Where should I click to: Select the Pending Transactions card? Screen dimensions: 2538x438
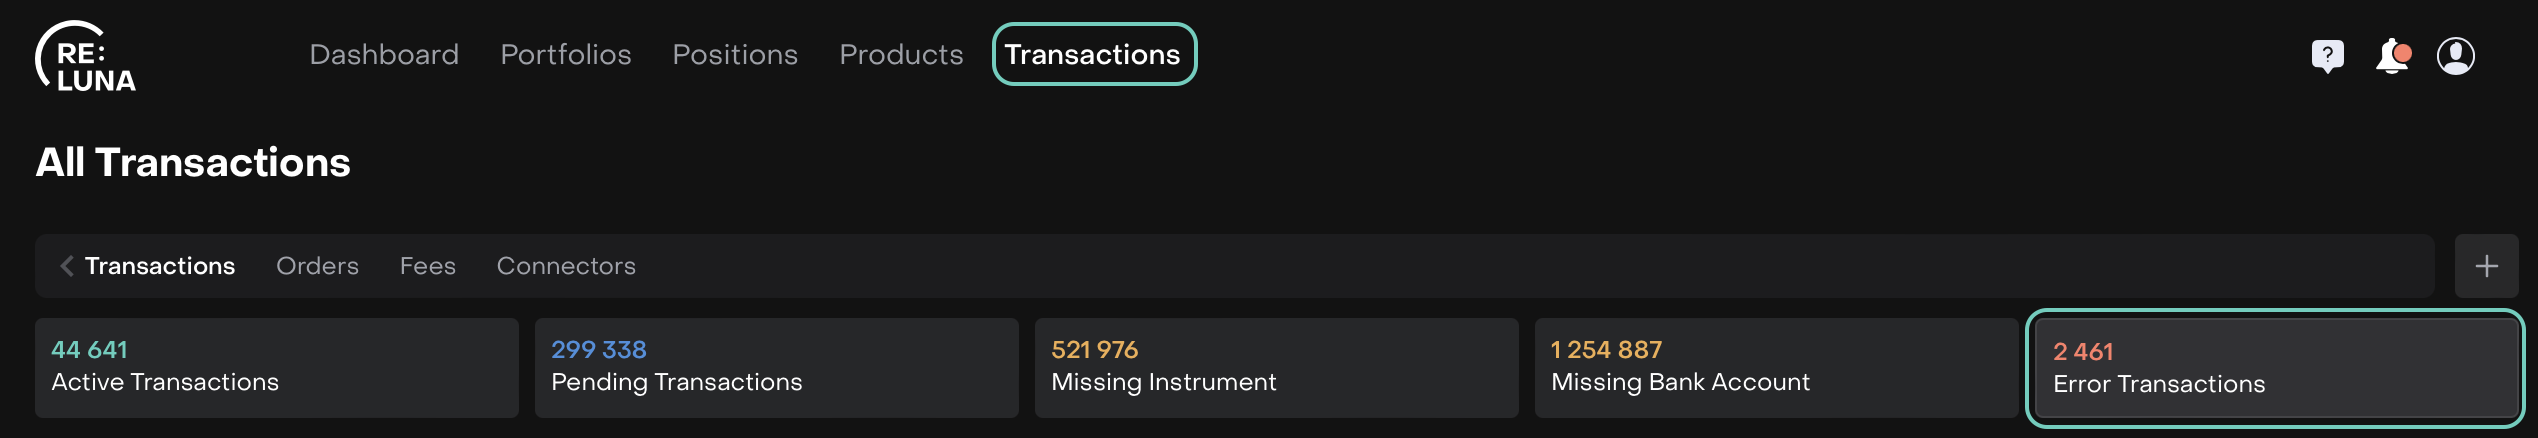(776, 367)
